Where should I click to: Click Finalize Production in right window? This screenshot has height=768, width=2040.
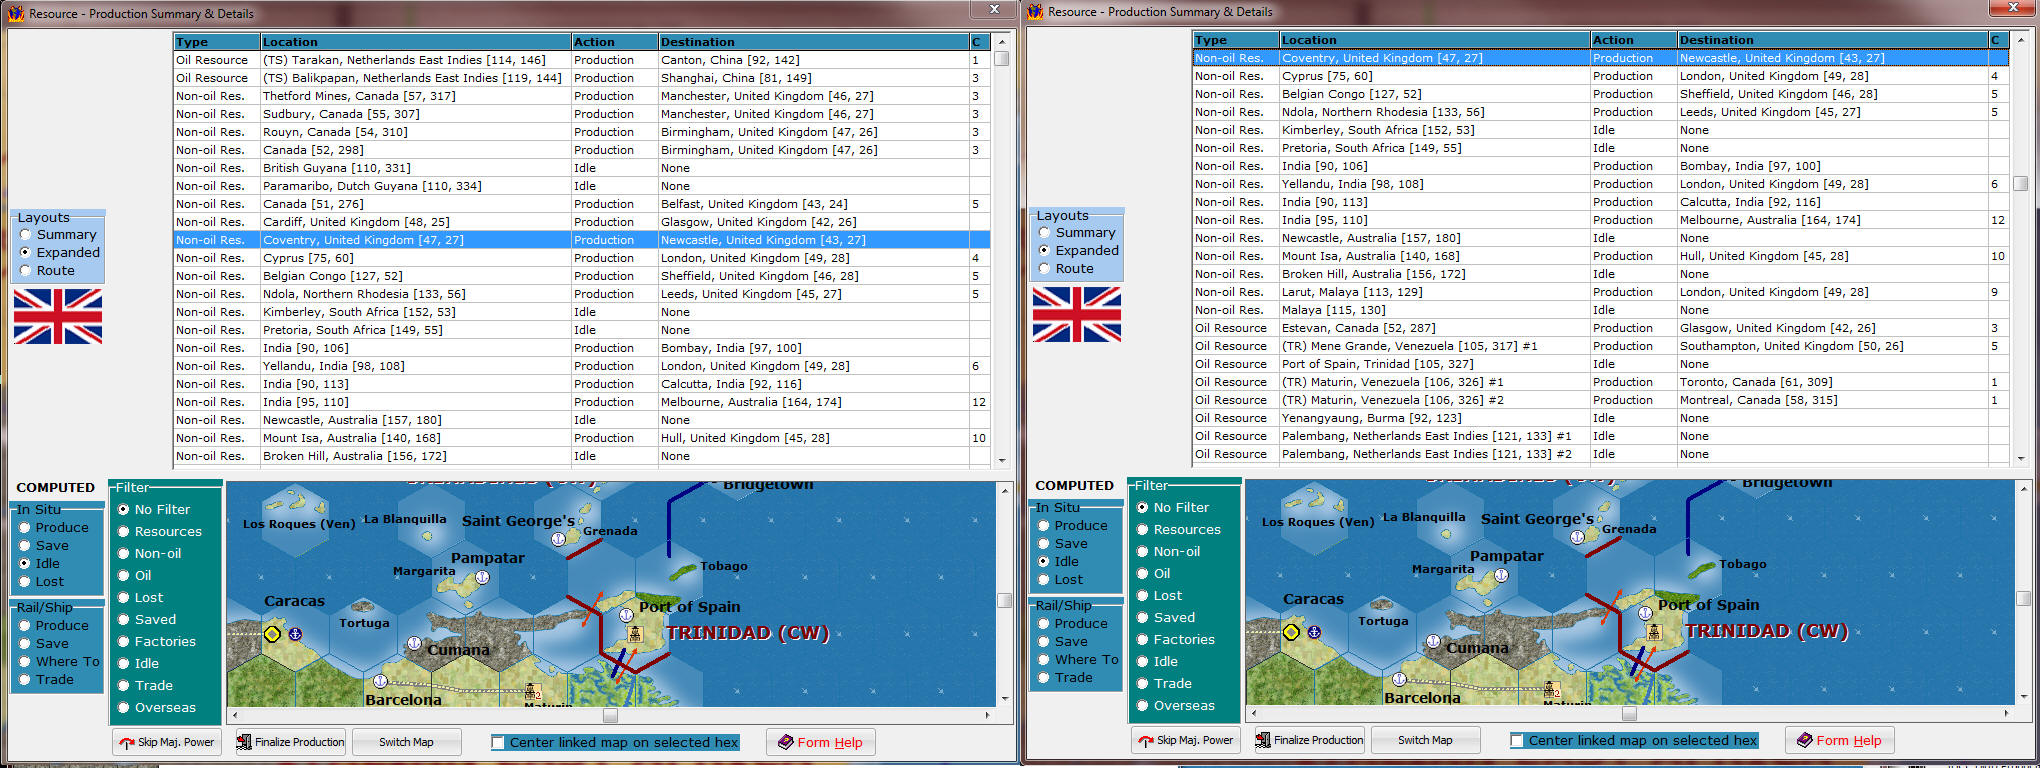1309,740
